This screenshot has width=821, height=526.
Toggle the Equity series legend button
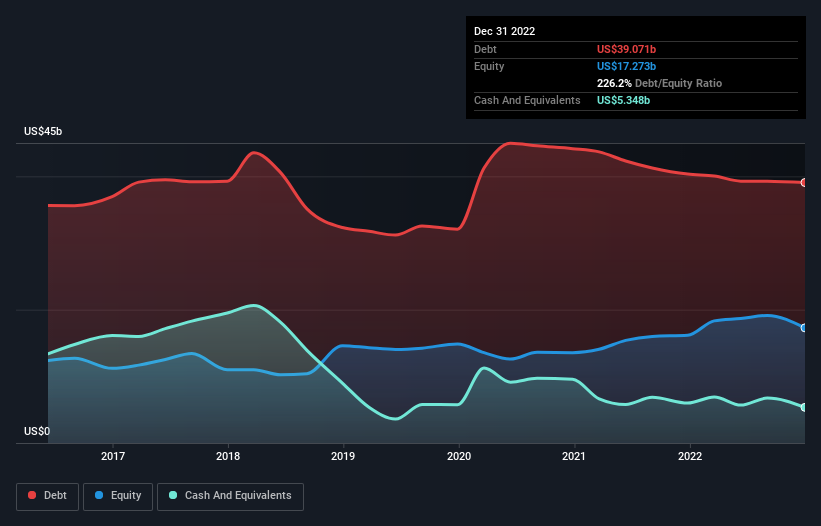pyautogui.click(x=118, y=496)
